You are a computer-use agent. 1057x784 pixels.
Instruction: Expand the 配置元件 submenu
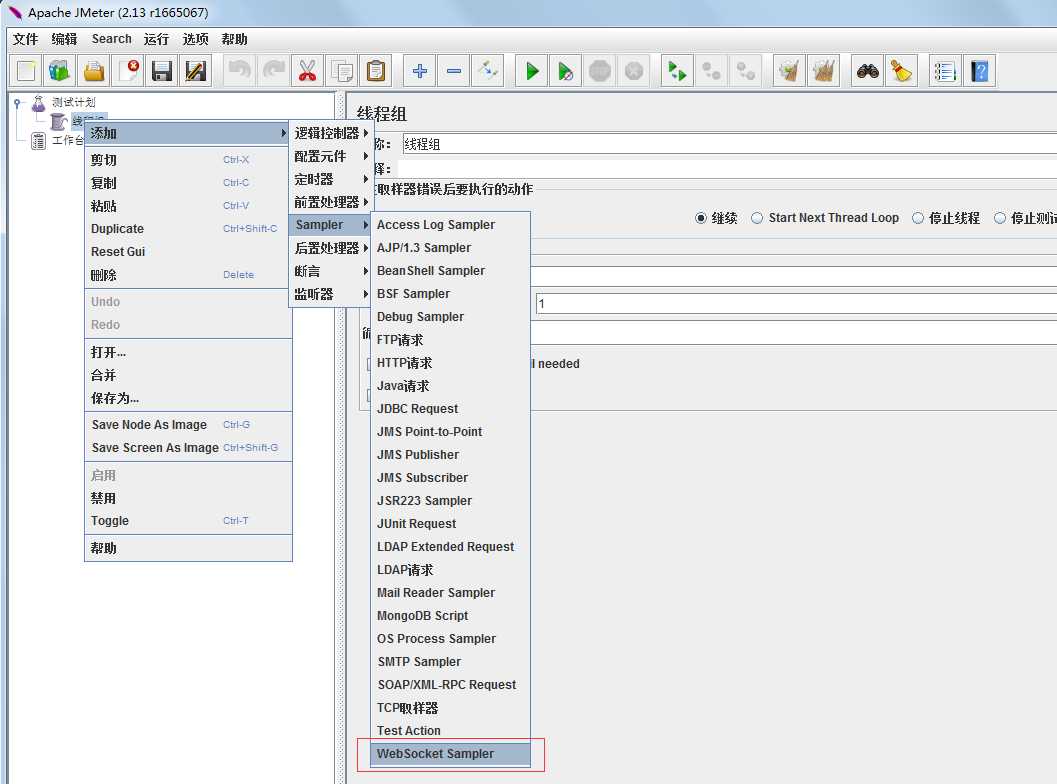330,156
